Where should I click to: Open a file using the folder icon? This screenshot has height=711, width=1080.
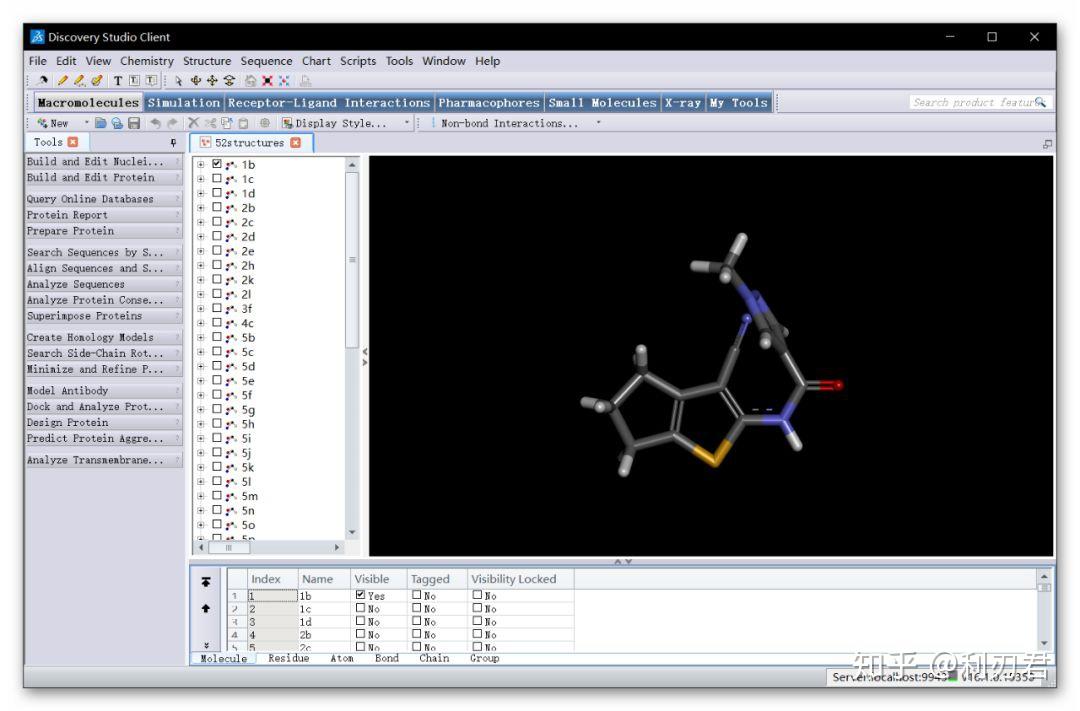pos(100,123)
